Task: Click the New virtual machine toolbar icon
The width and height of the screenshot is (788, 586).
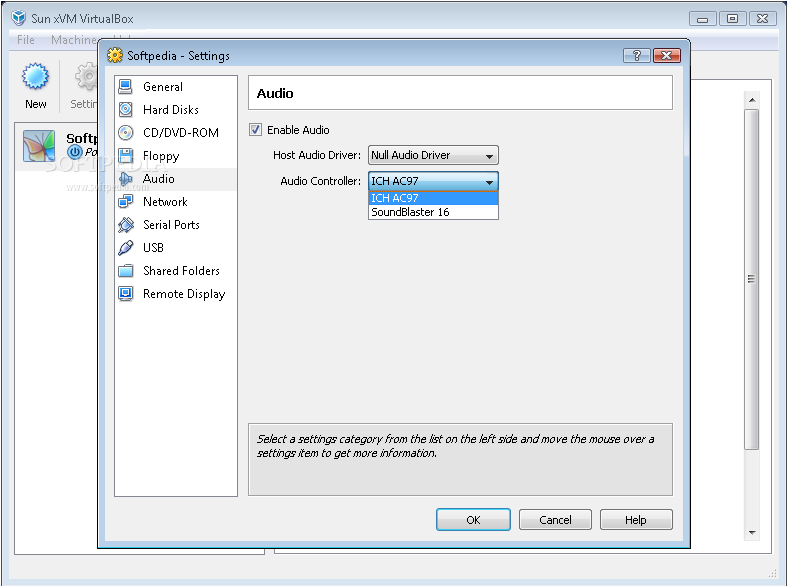Action: click(35, 76)
